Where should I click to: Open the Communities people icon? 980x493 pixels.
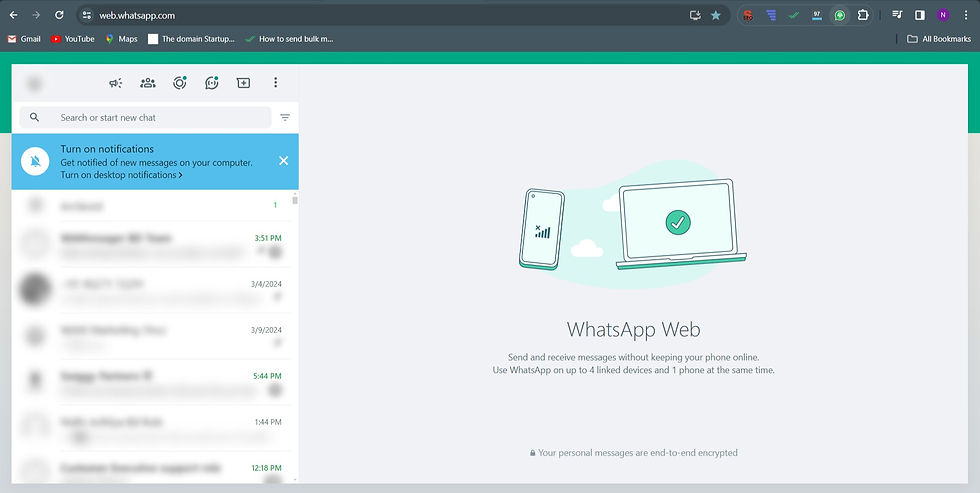point(148,82)
